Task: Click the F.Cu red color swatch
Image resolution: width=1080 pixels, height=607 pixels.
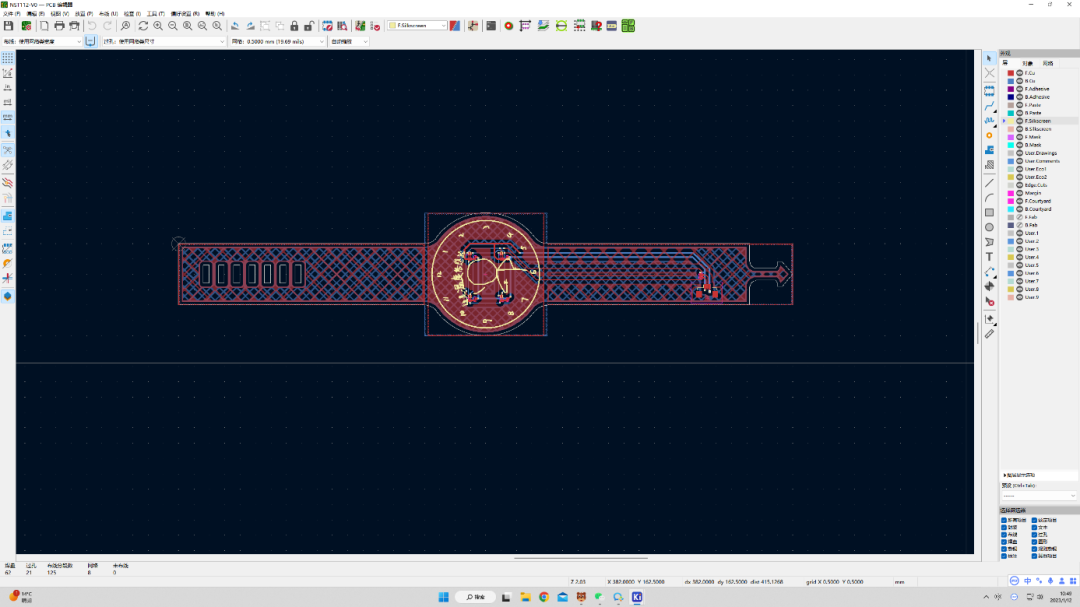Action: 1010,73
